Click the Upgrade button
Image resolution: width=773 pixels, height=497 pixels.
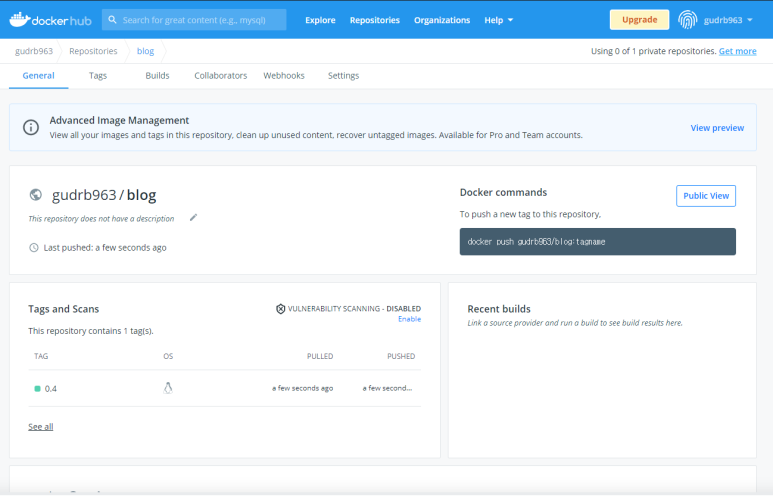[639, 20]
